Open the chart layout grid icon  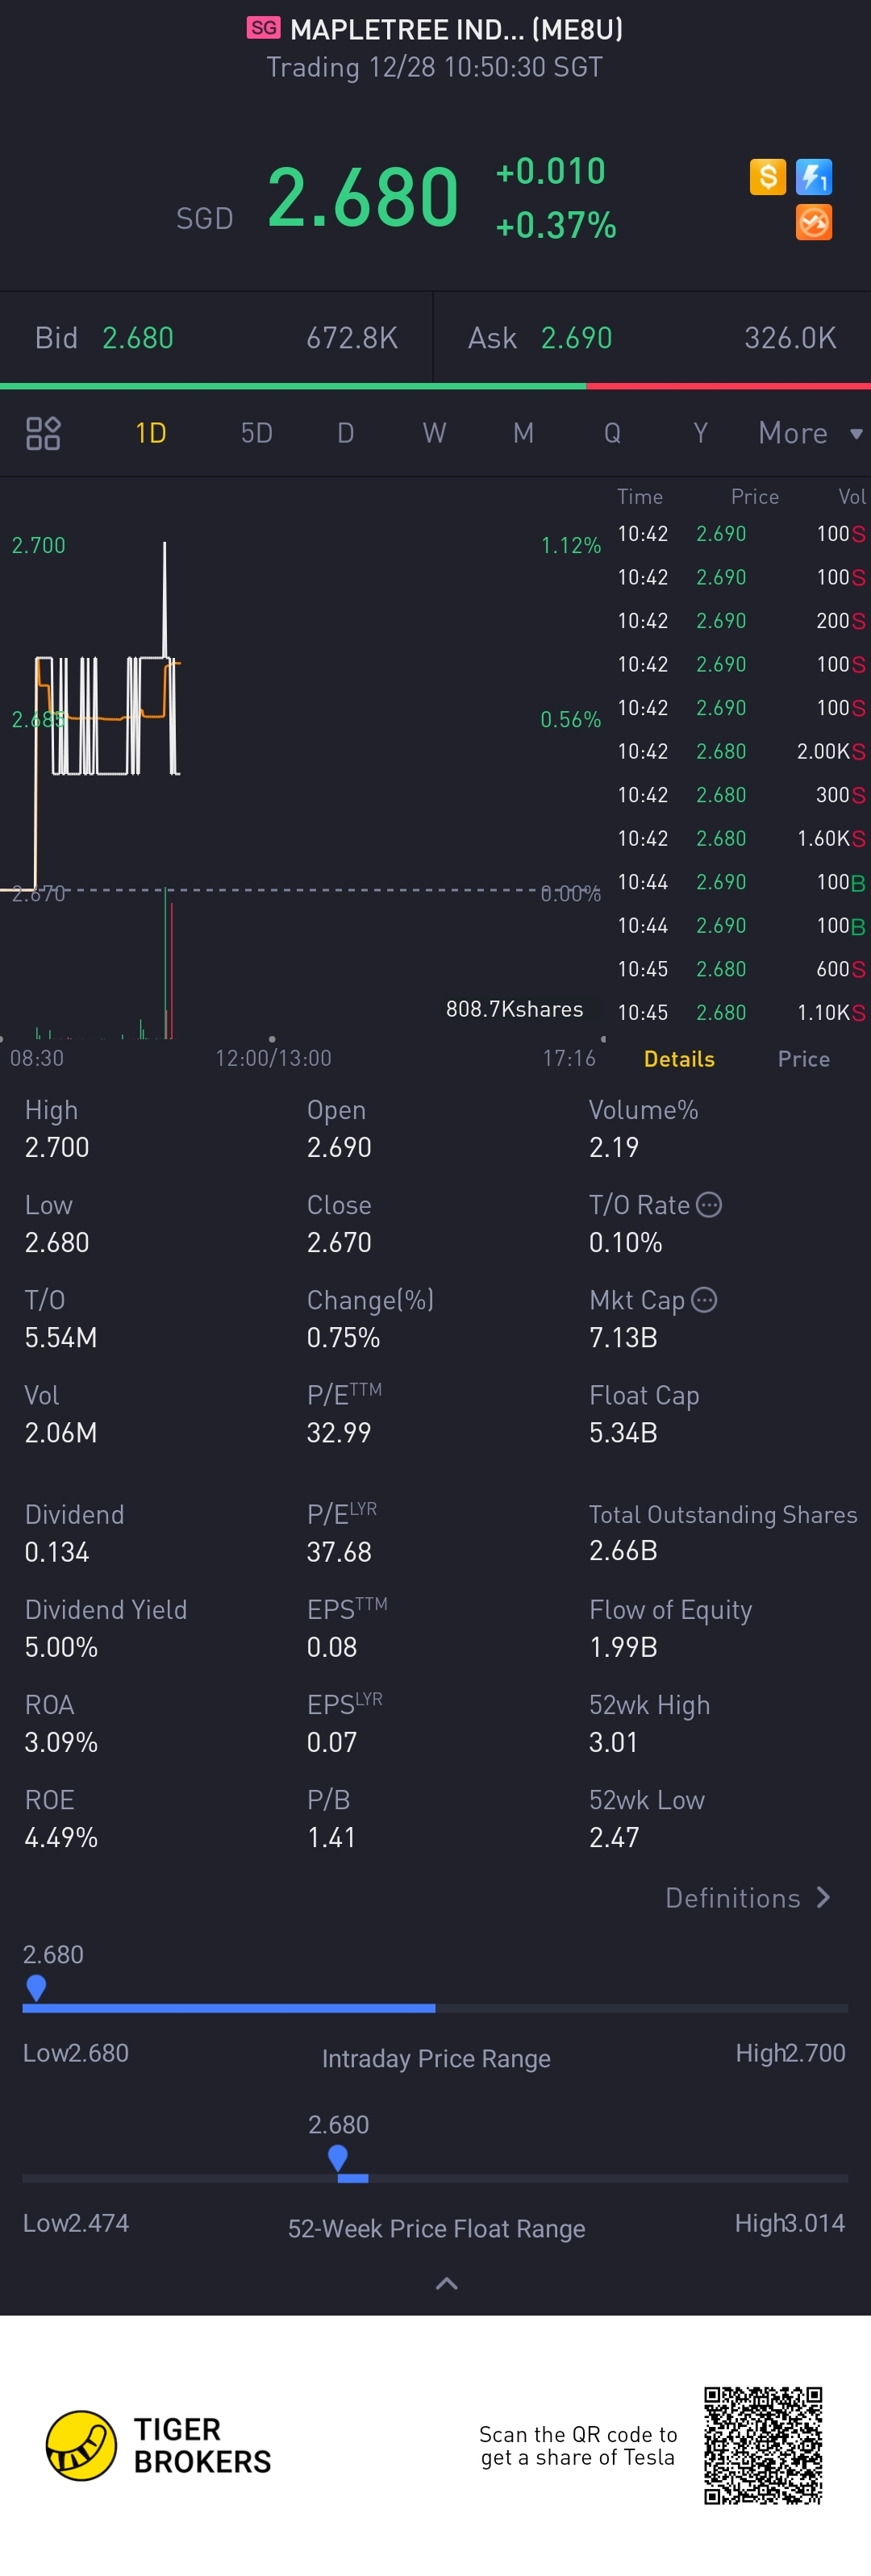click(43, 433)
